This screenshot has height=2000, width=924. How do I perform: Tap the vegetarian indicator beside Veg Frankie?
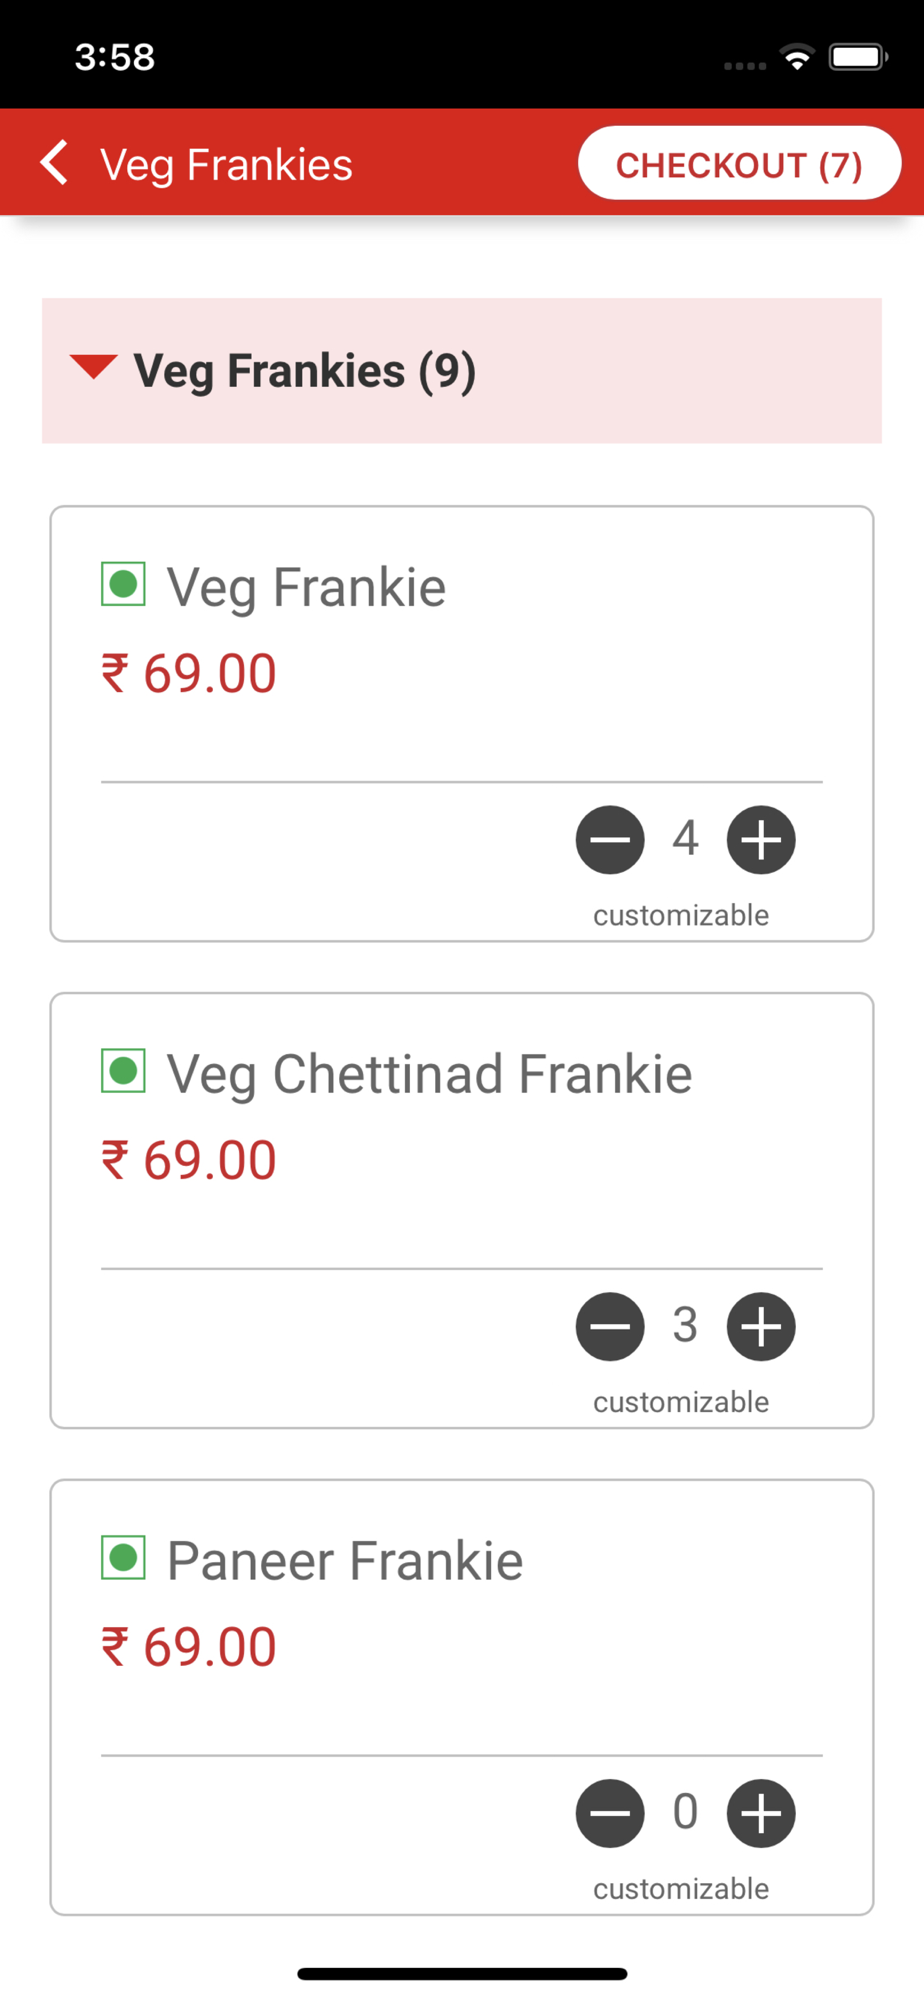click(x=123, y=584)
